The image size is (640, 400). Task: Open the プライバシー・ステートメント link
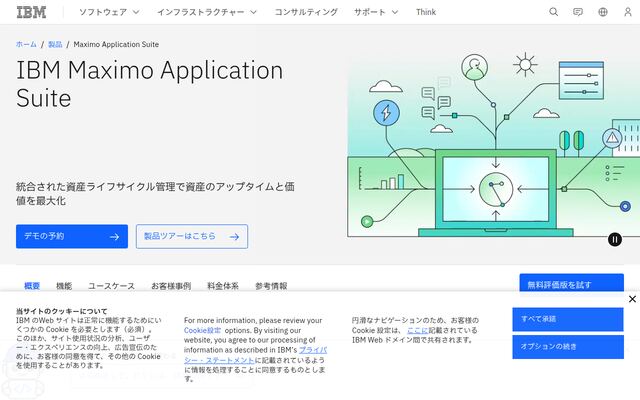point(255,355)
